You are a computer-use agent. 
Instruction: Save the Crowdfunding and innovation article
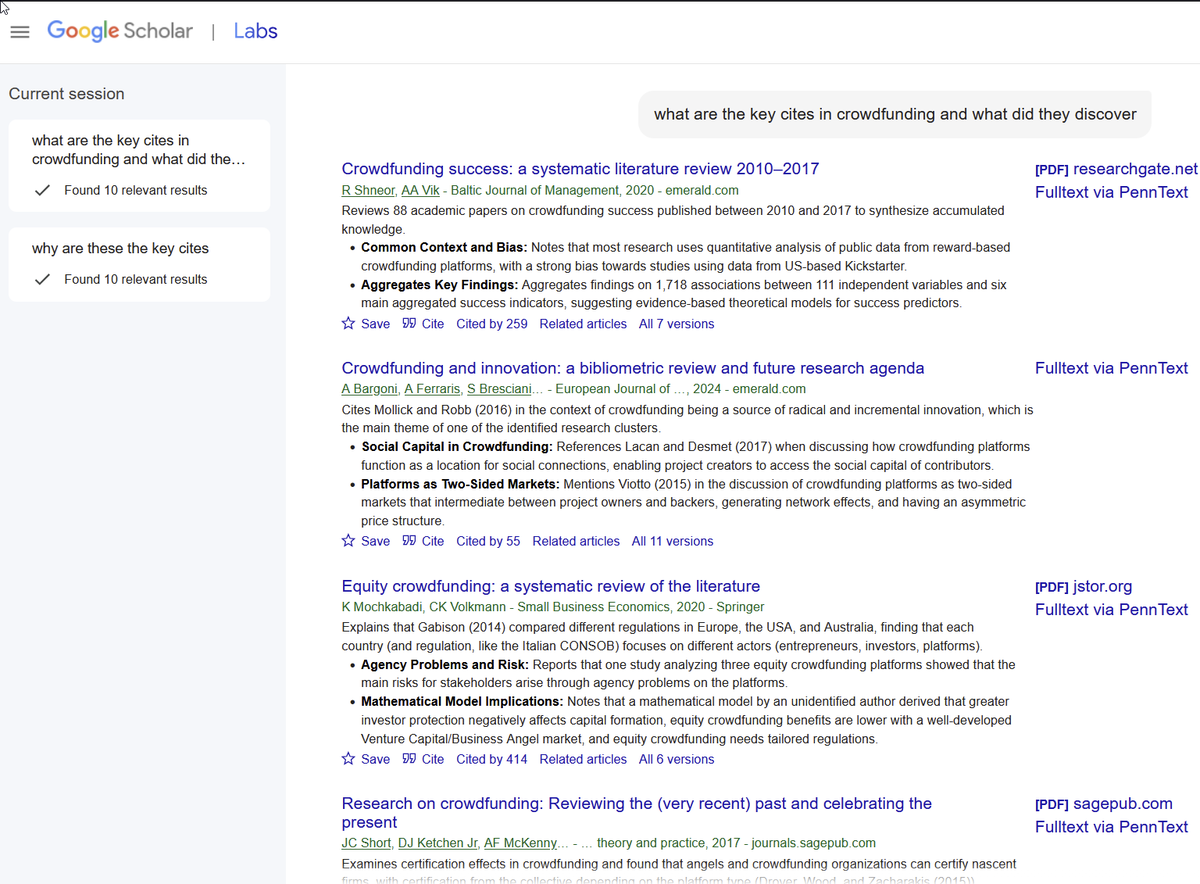365,541
